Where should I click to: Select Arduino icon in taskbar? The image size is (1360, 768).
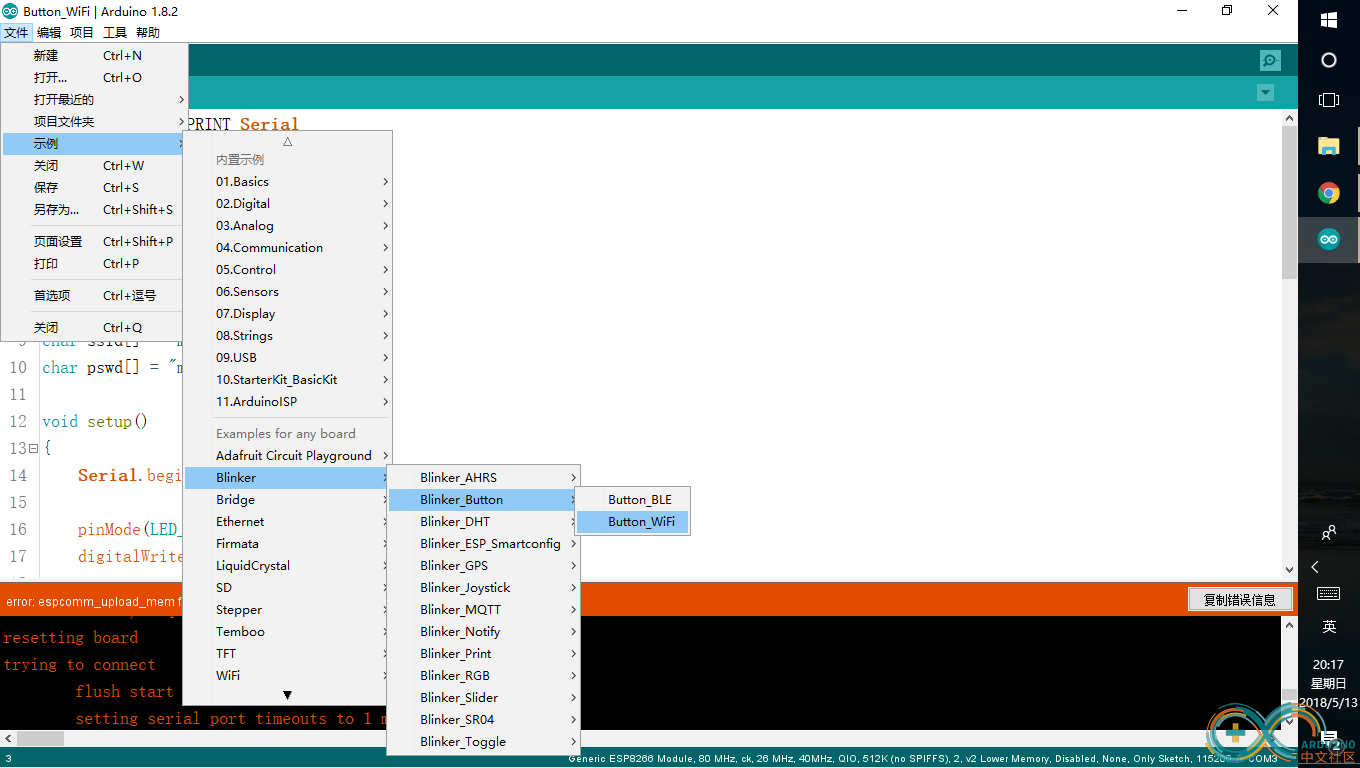(1329, 240)
